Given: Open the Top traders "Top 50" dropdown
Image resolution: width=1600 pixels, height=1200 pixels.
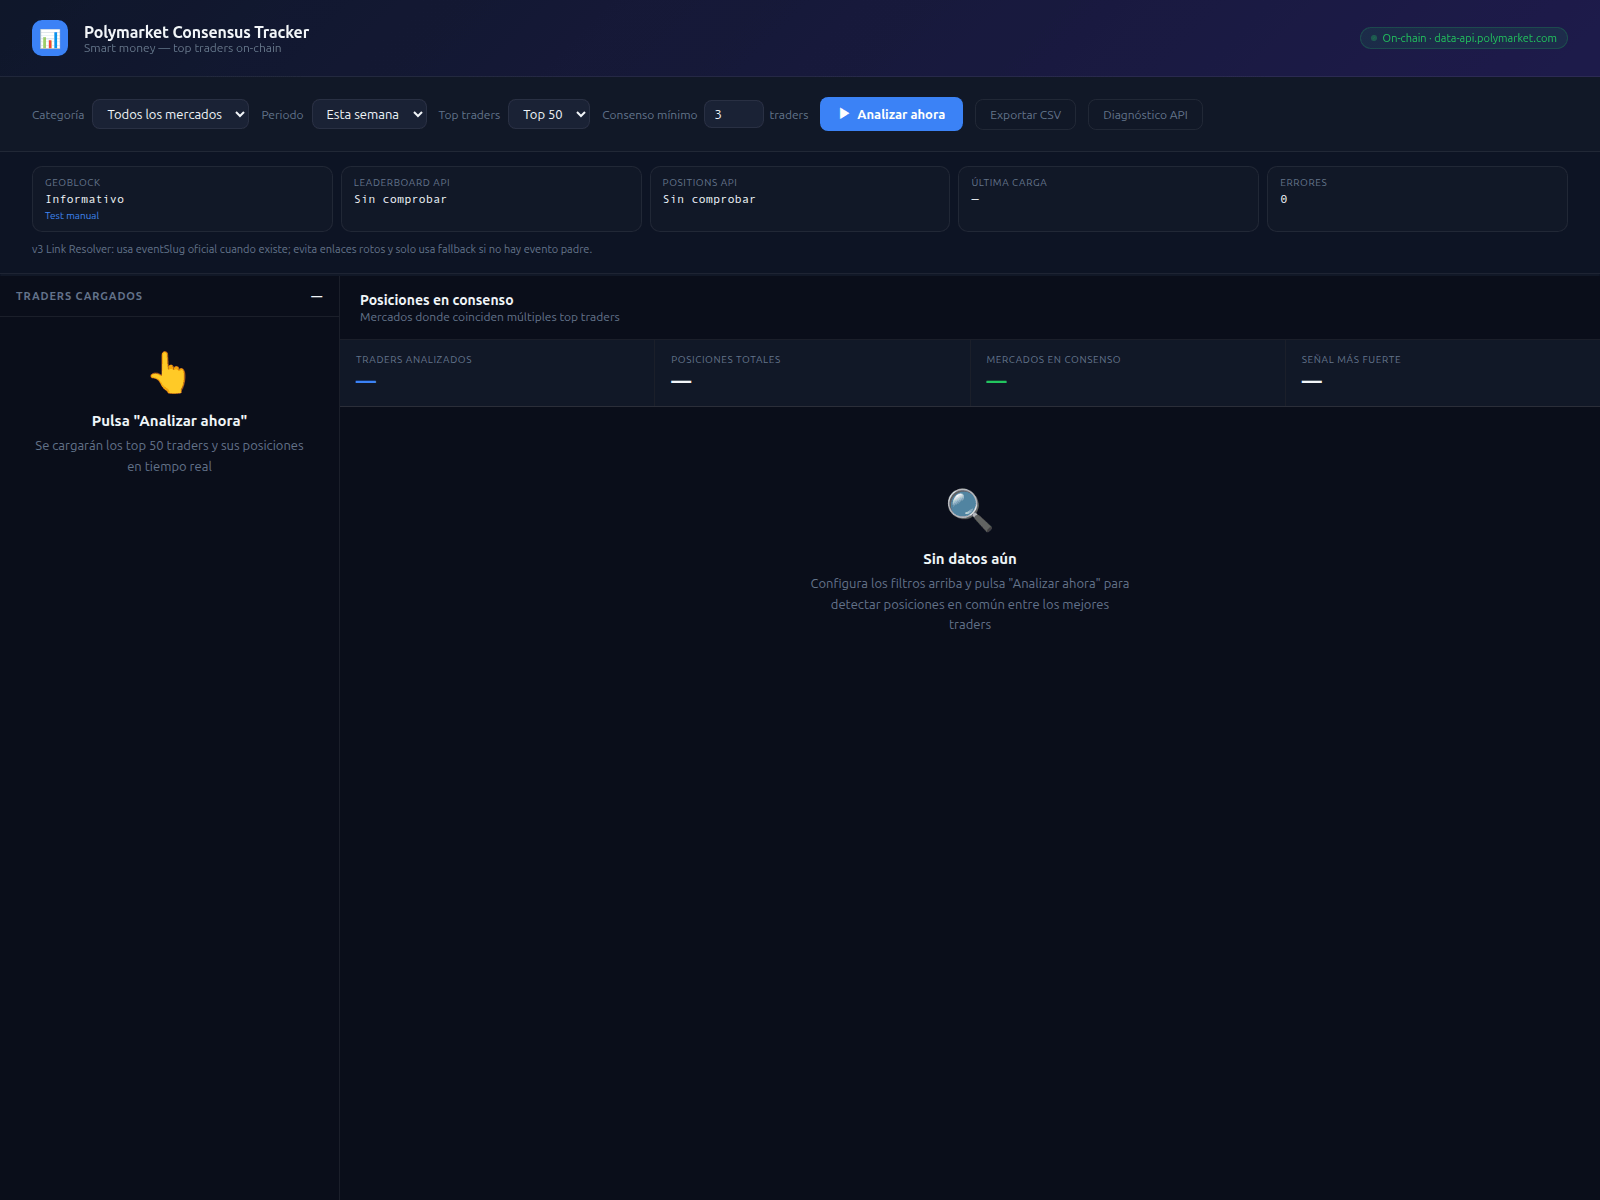Looking at the screenshot, I should pos(549,114).
